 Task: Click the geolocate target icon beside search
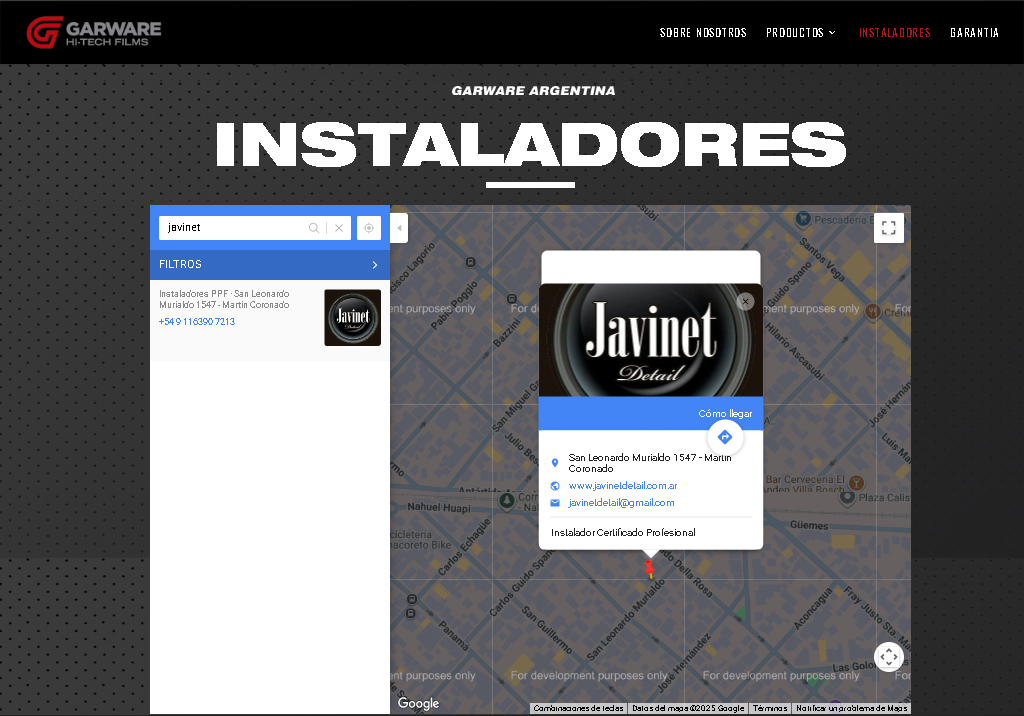pos(368,227)
